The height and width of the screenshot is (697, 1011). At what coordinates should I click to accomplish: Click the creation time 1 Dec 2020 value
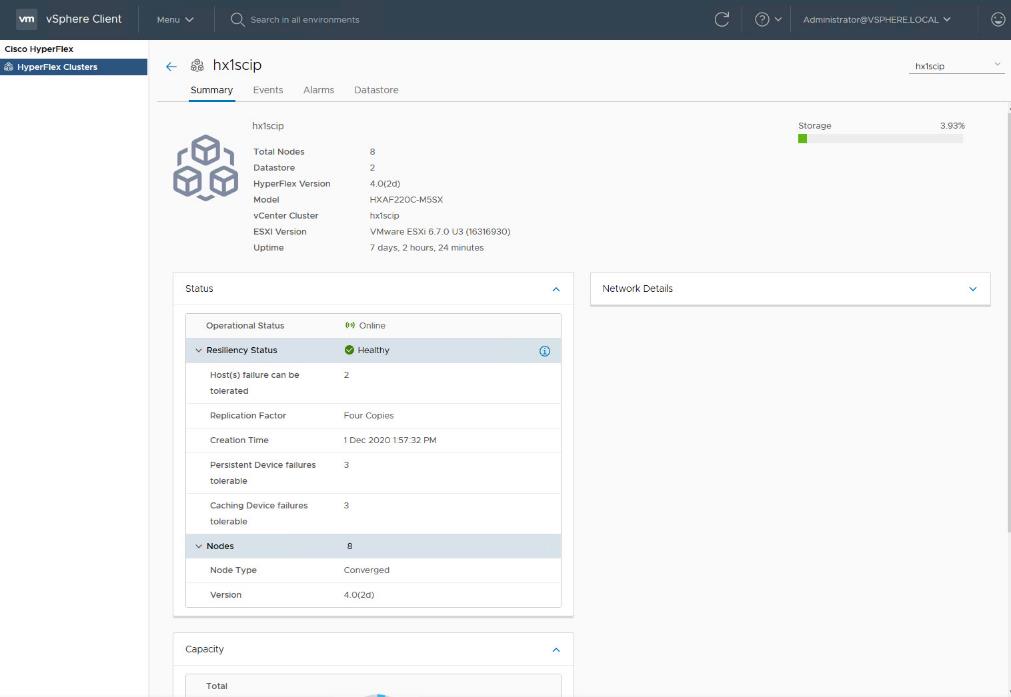[x=390, y=440]
